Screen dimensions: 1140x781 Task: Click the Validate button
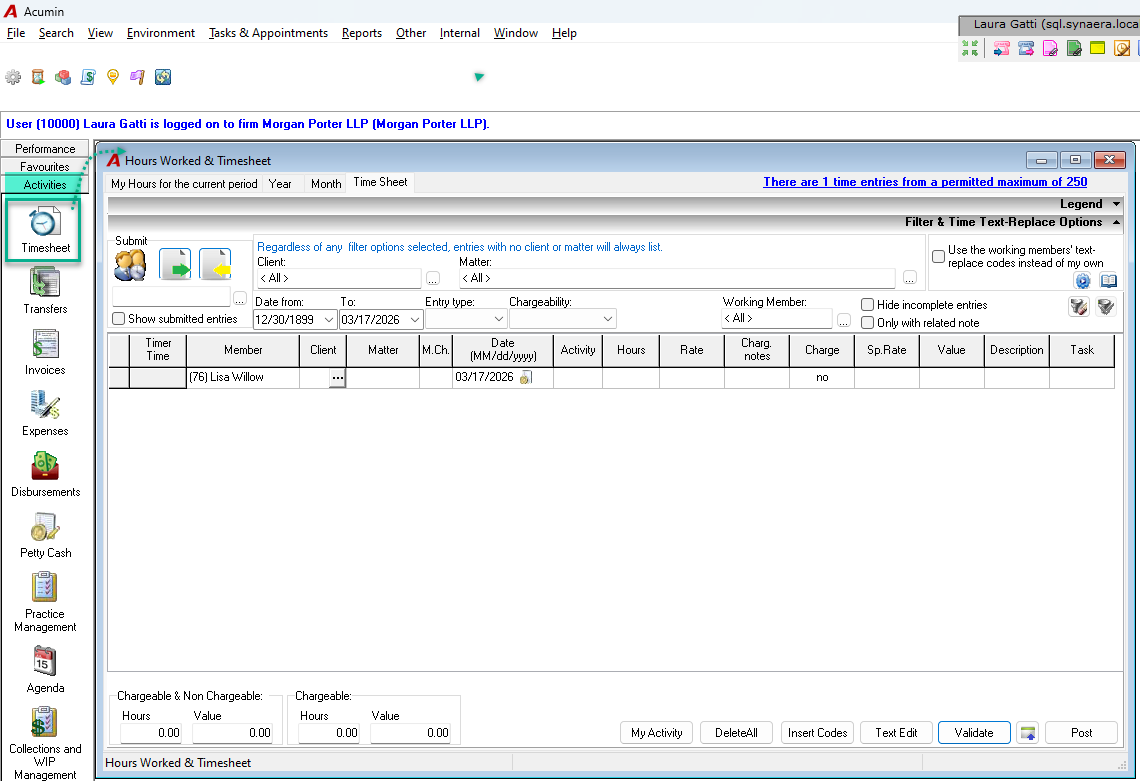(x=974, y=732)
